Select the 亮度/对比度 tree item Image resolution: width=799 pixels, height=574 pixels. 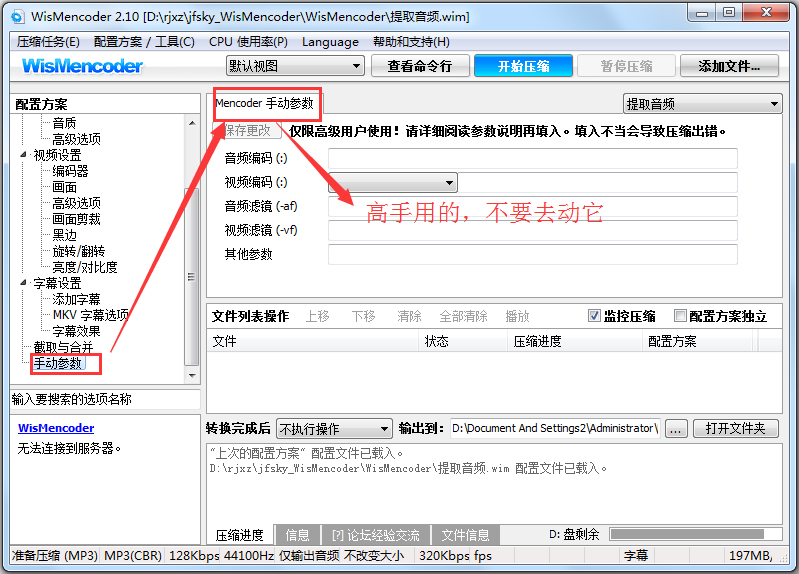coord(85,267)
